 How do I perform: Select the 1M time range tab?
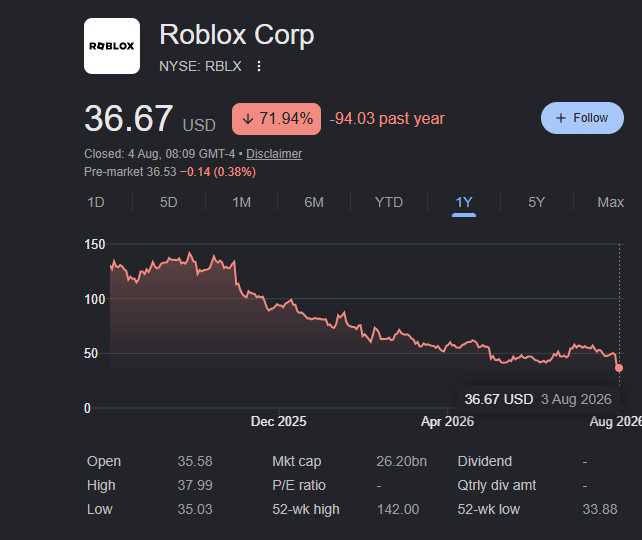point(242,202)
